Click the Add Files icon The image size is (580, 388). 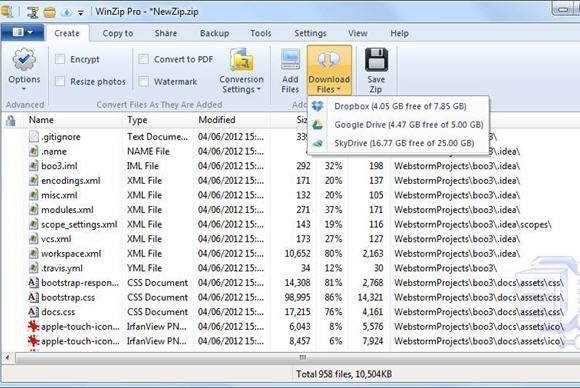pyautogui.click(x=290, y=60)
